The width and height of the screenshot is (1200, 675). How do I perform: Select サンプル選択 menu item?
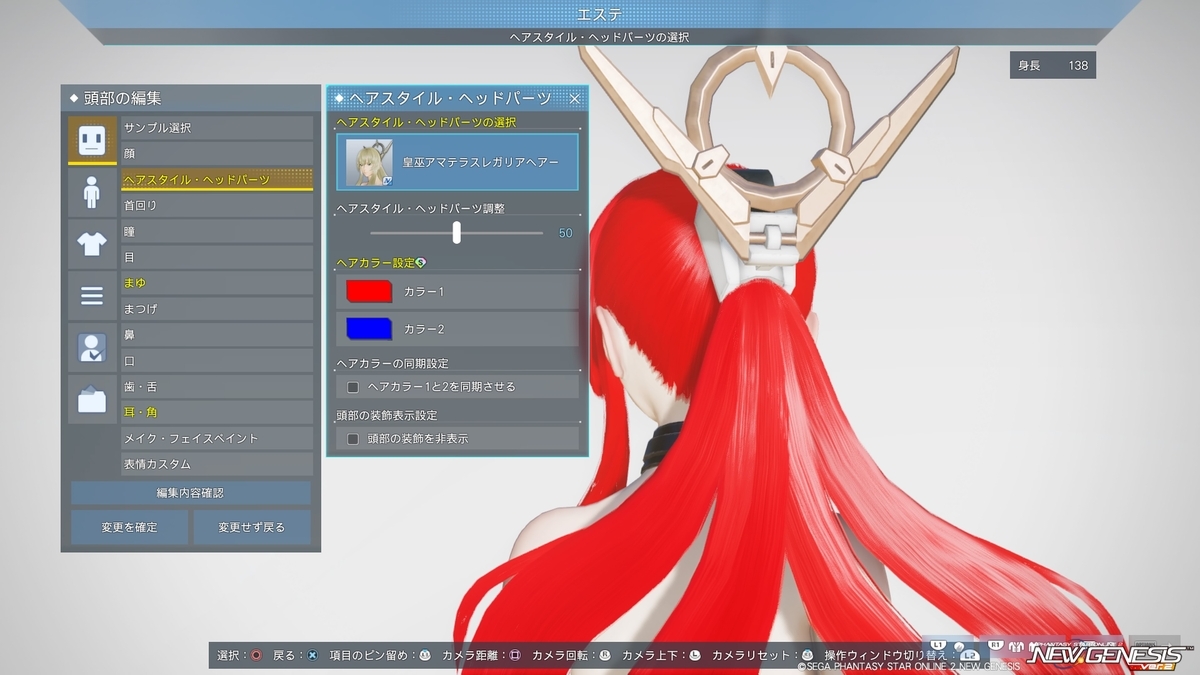(x=217, y=128)
